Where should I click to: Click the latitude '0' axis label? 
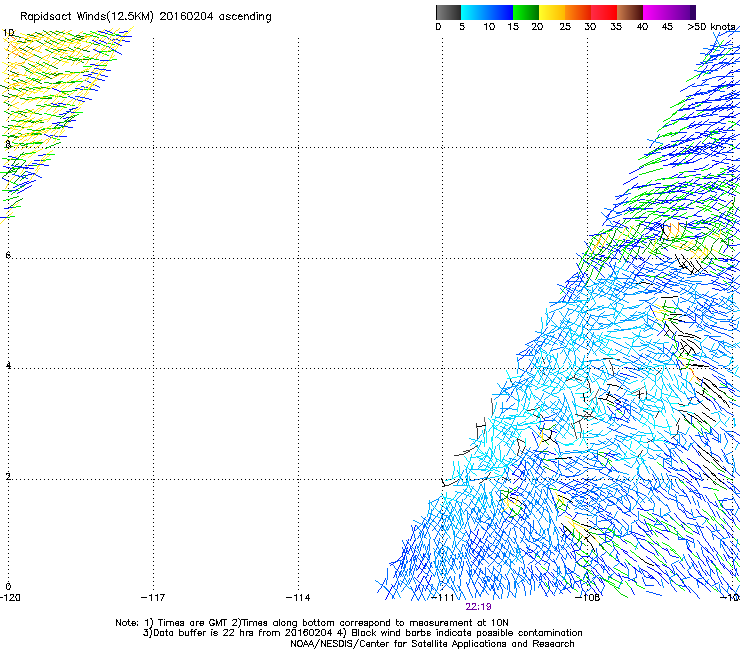8,587
